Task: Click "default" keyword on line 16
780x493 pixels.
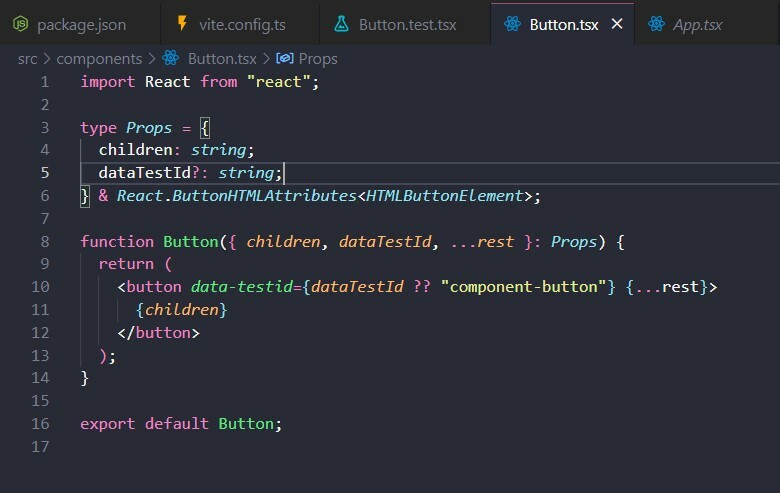Action: coord(177,424)
